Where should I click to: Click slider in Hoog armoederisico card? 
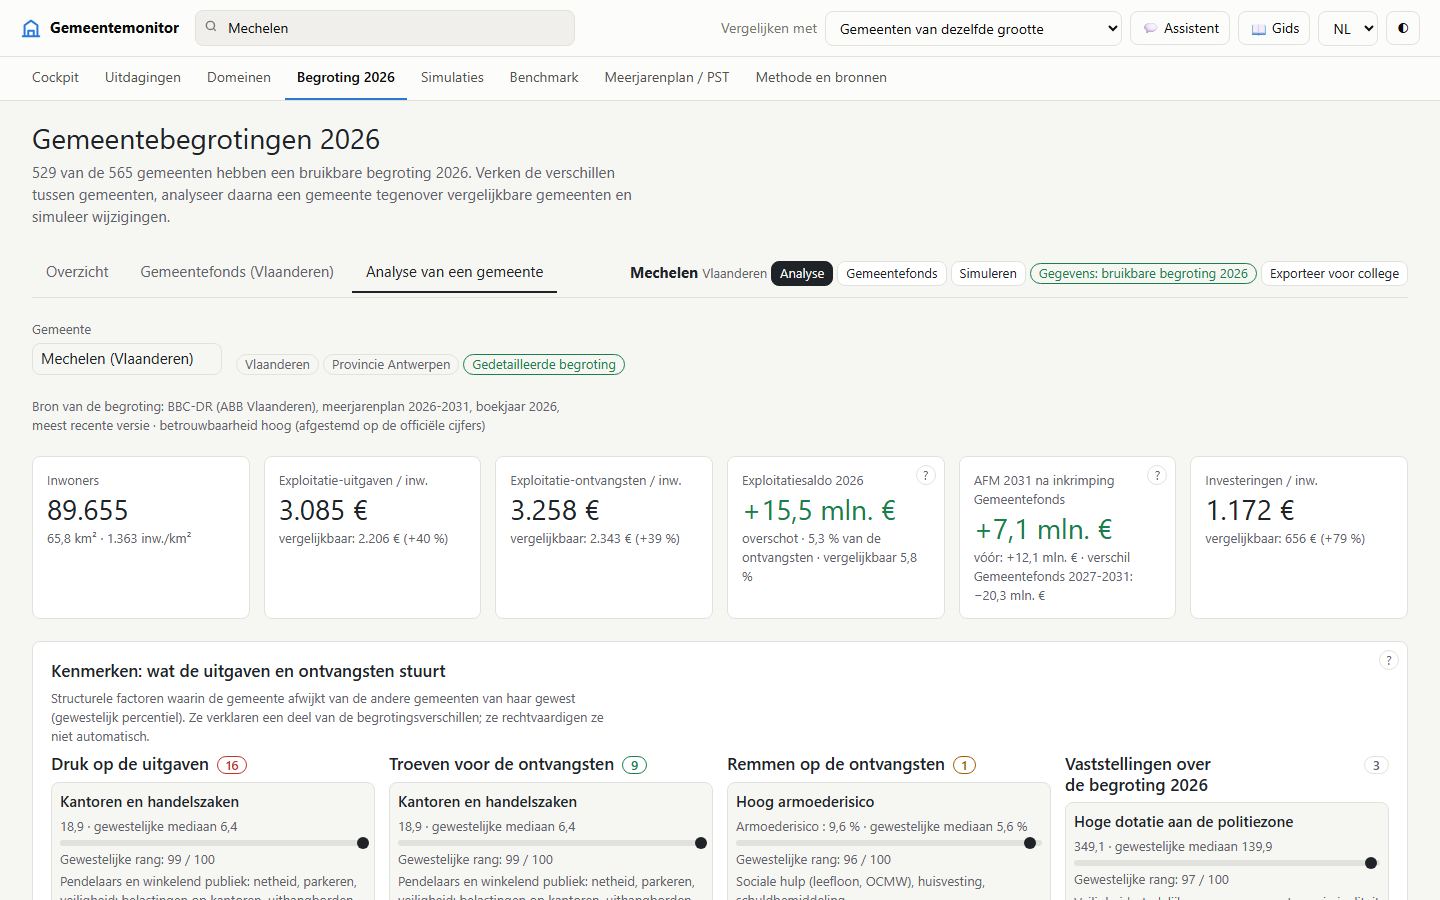[889, 843]
